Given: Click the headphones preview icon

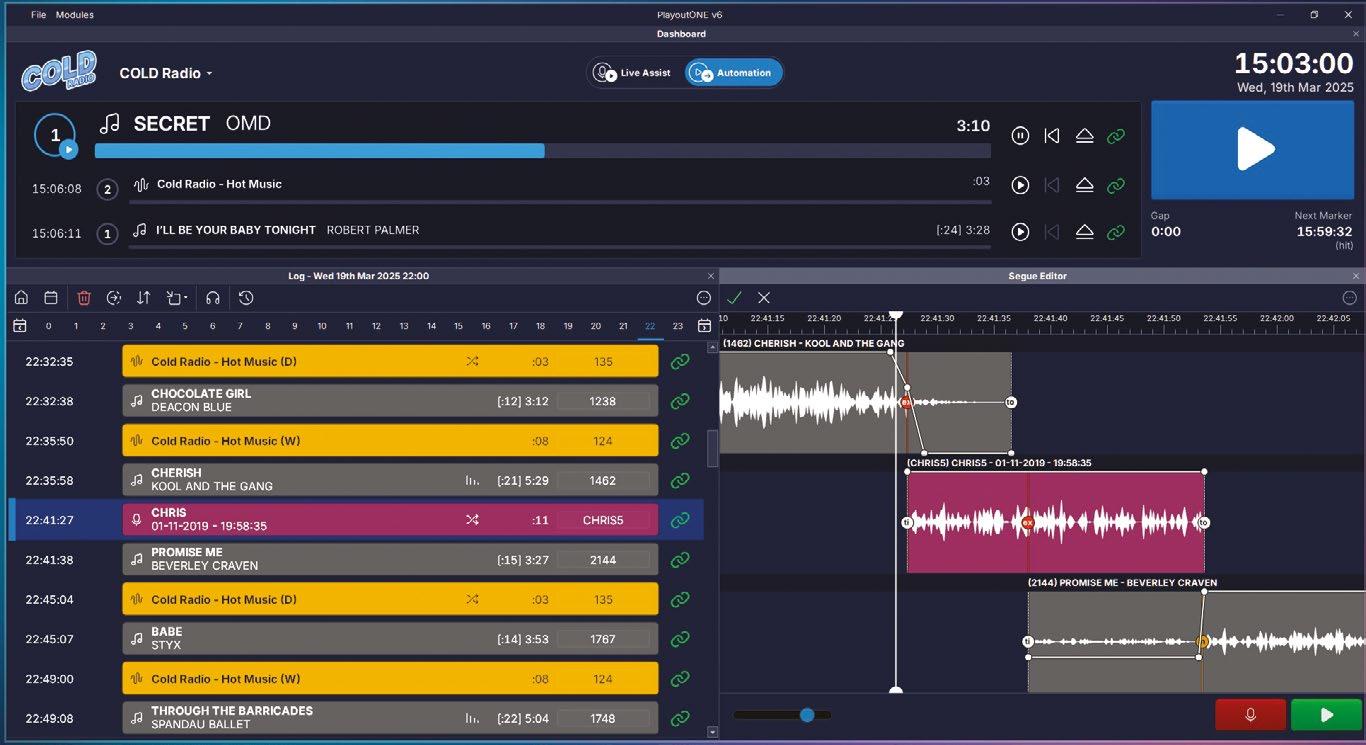Looking at the screenshot, I should coord(213,298).
